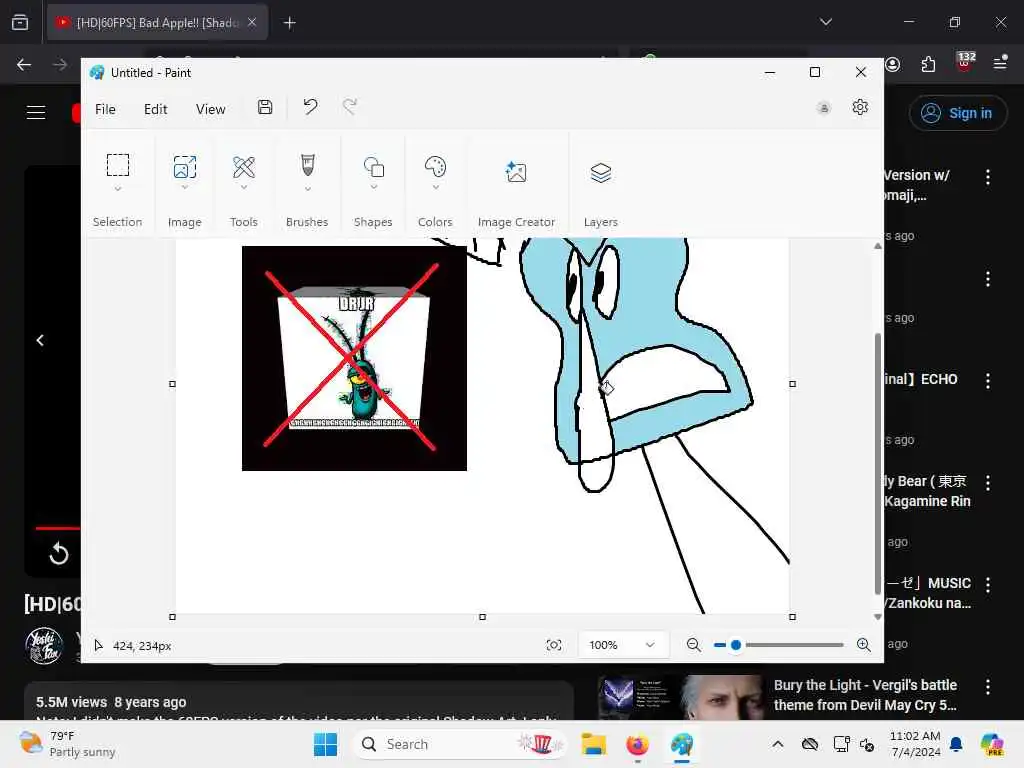
Task: Open the Colors palette icon
Action: coord(435,167)
